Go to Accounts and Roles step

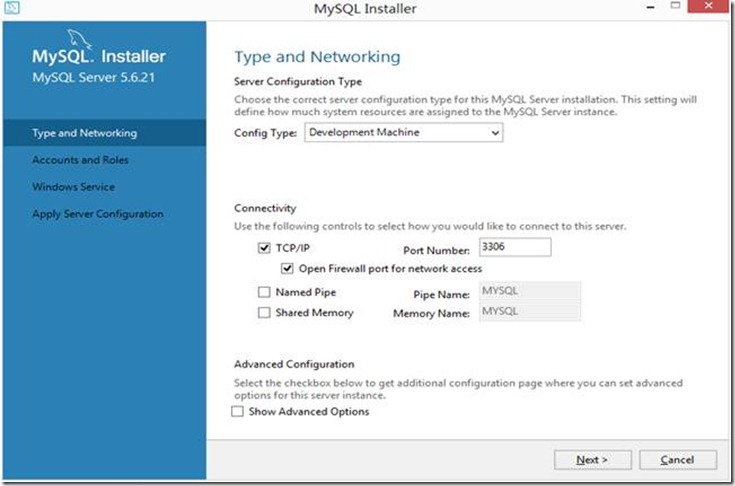[80, 160]
